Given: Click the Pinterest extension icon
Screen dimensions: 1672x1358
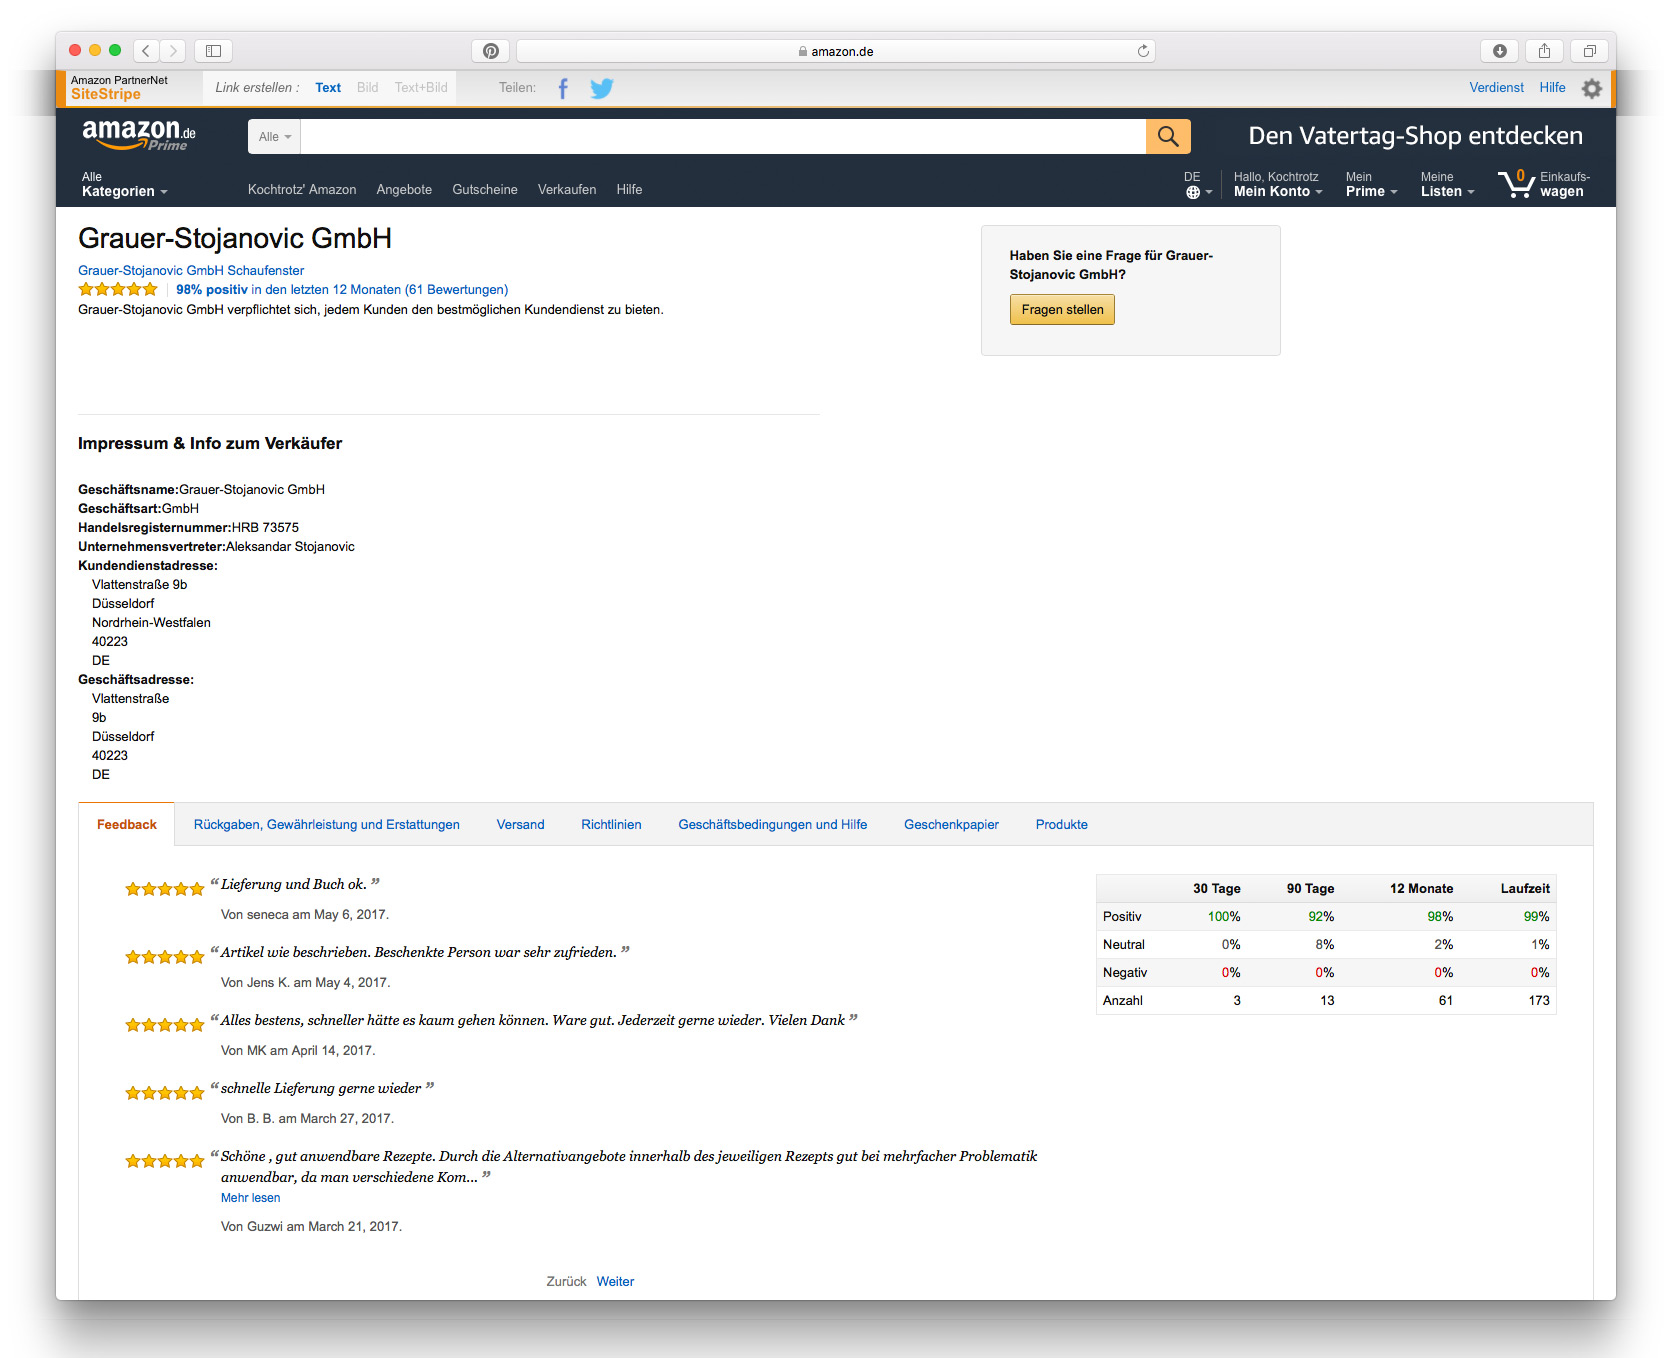Looking at the screenshot, I should click(490, 51).
